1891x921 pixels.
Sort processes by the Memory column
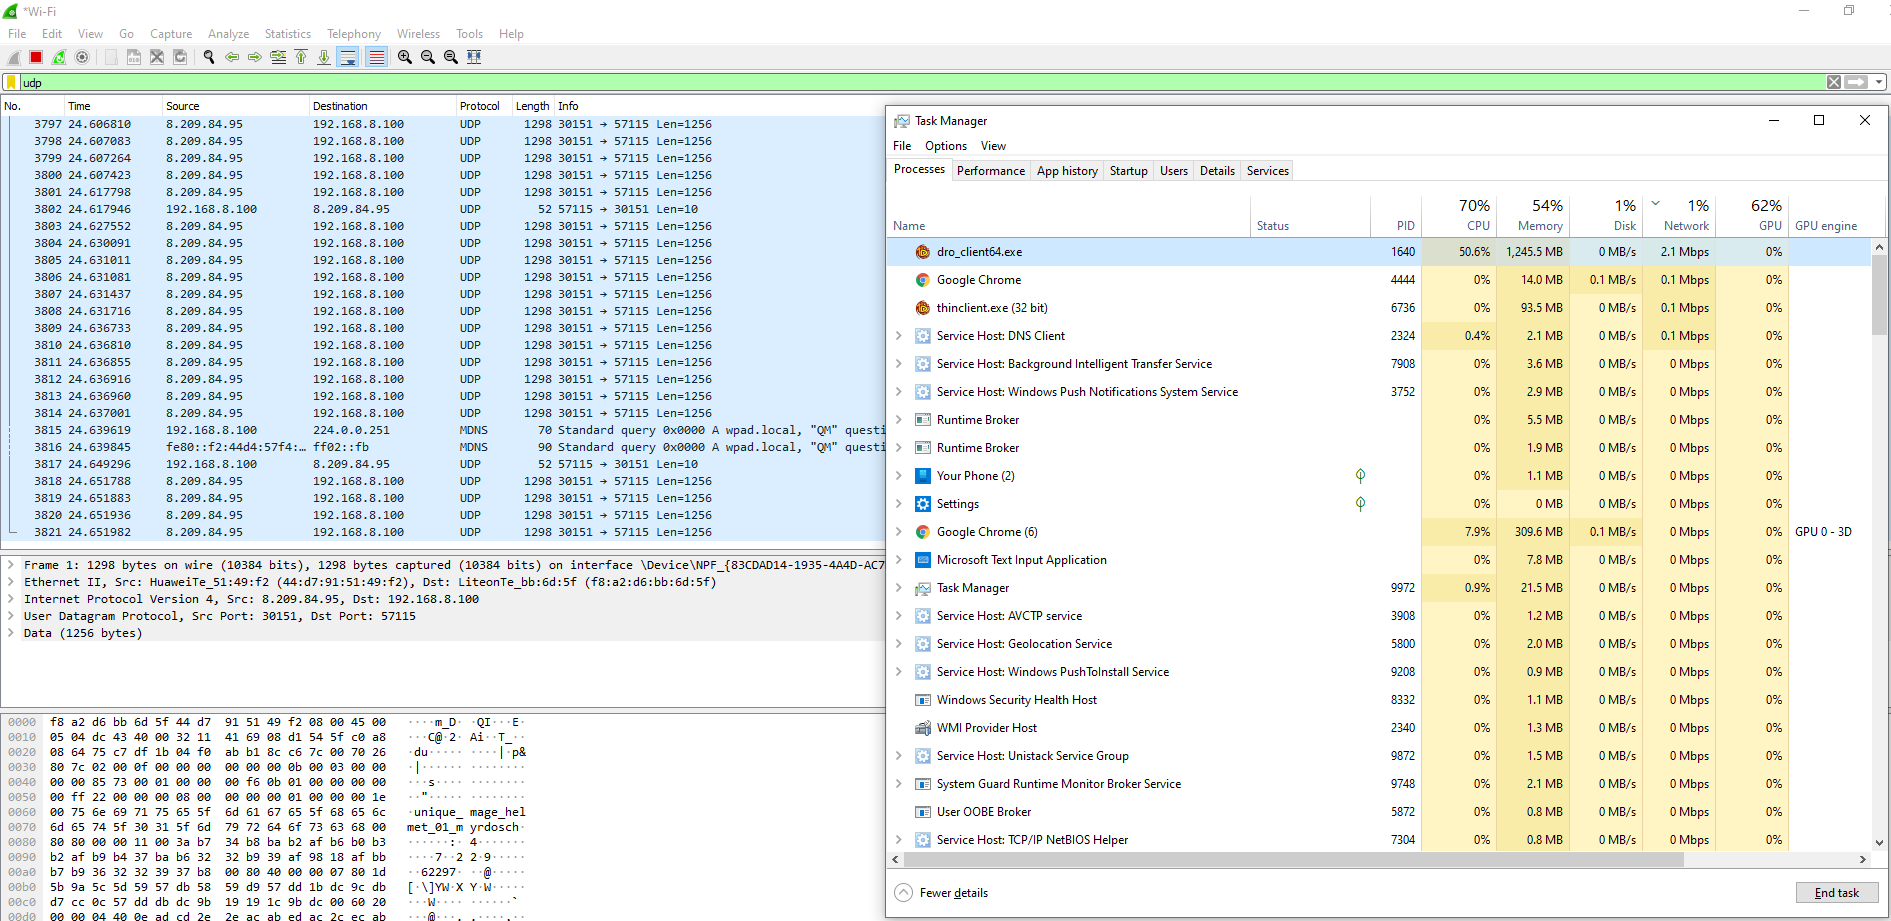point(1533,215)
